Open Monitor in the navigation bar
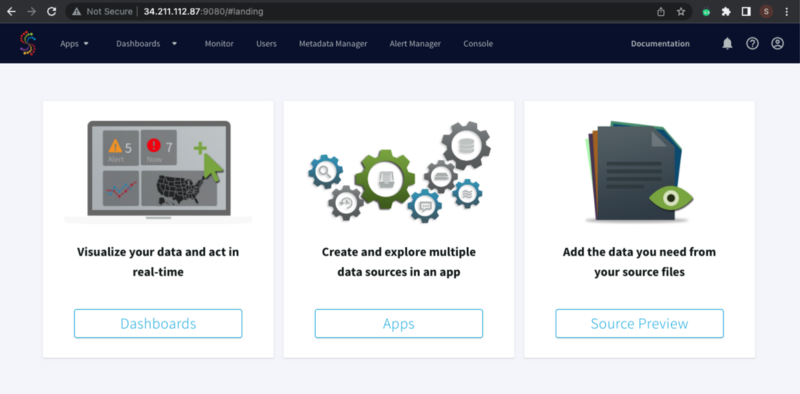Screen dimensions: 800x394 tap(219, 44)
